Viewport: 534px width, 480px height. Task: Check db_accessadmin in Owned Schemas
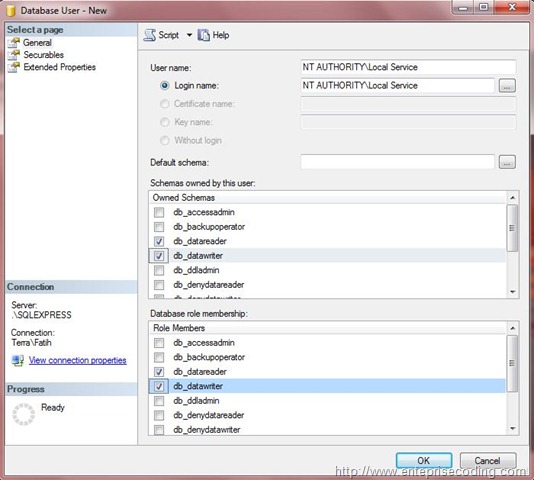pos(159,212)
